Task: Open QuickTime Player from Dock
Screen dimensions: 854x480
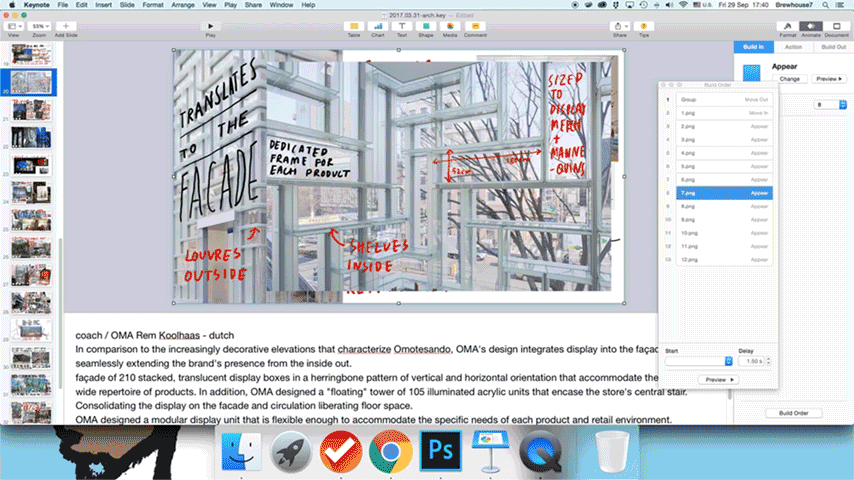Action: click(540, 451)
